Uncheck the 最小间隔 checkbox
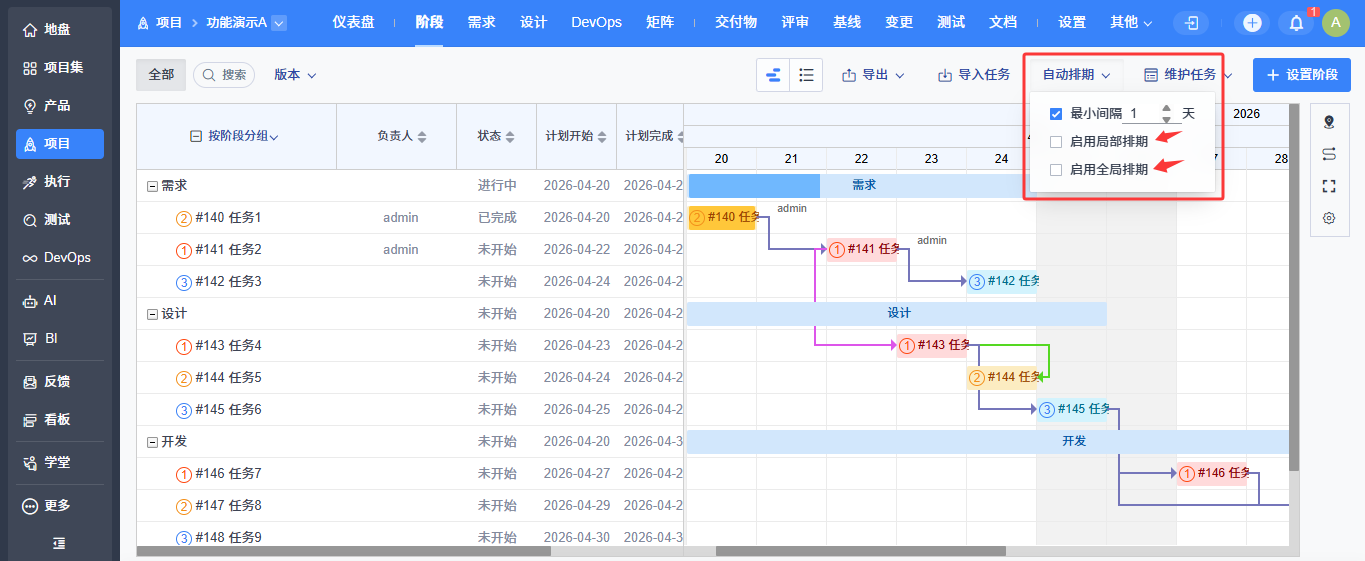This screenshot has height=561, width=1365. [x=1056, y=114]
